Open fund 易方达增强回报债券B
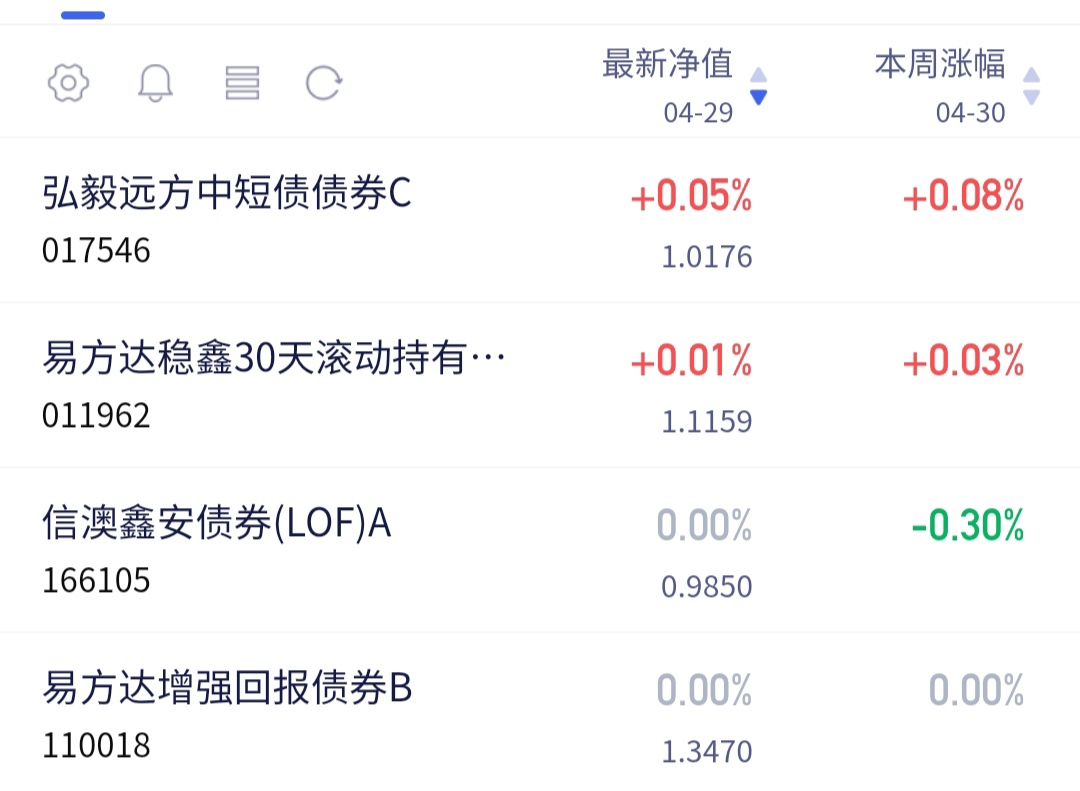 (x=227, y=688)
